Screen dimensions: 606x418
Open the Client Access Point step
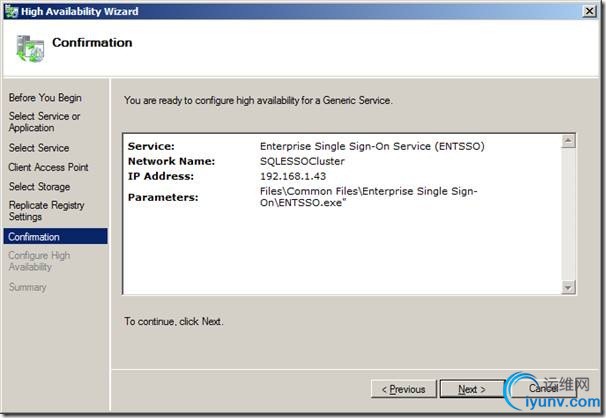pyautogui.click(x=48, y=167)
